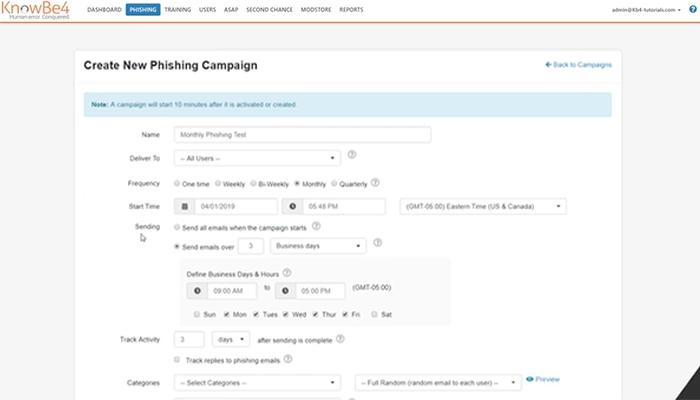This screenshot has width=700, height=400.
Task: Open the Reports tab
Action: 351,9
